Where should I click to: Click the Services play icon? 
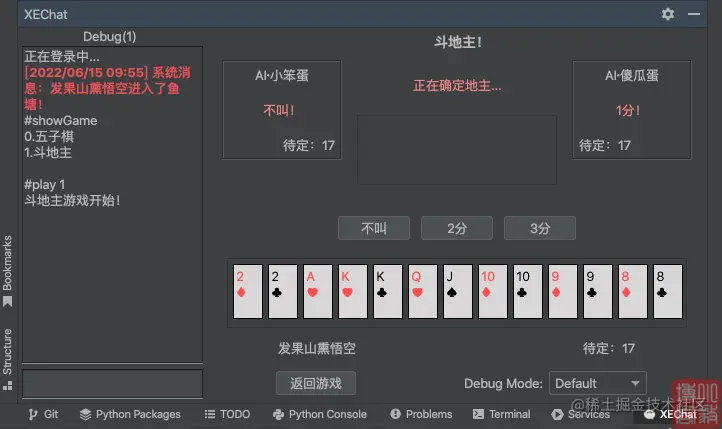pos(557,414)
